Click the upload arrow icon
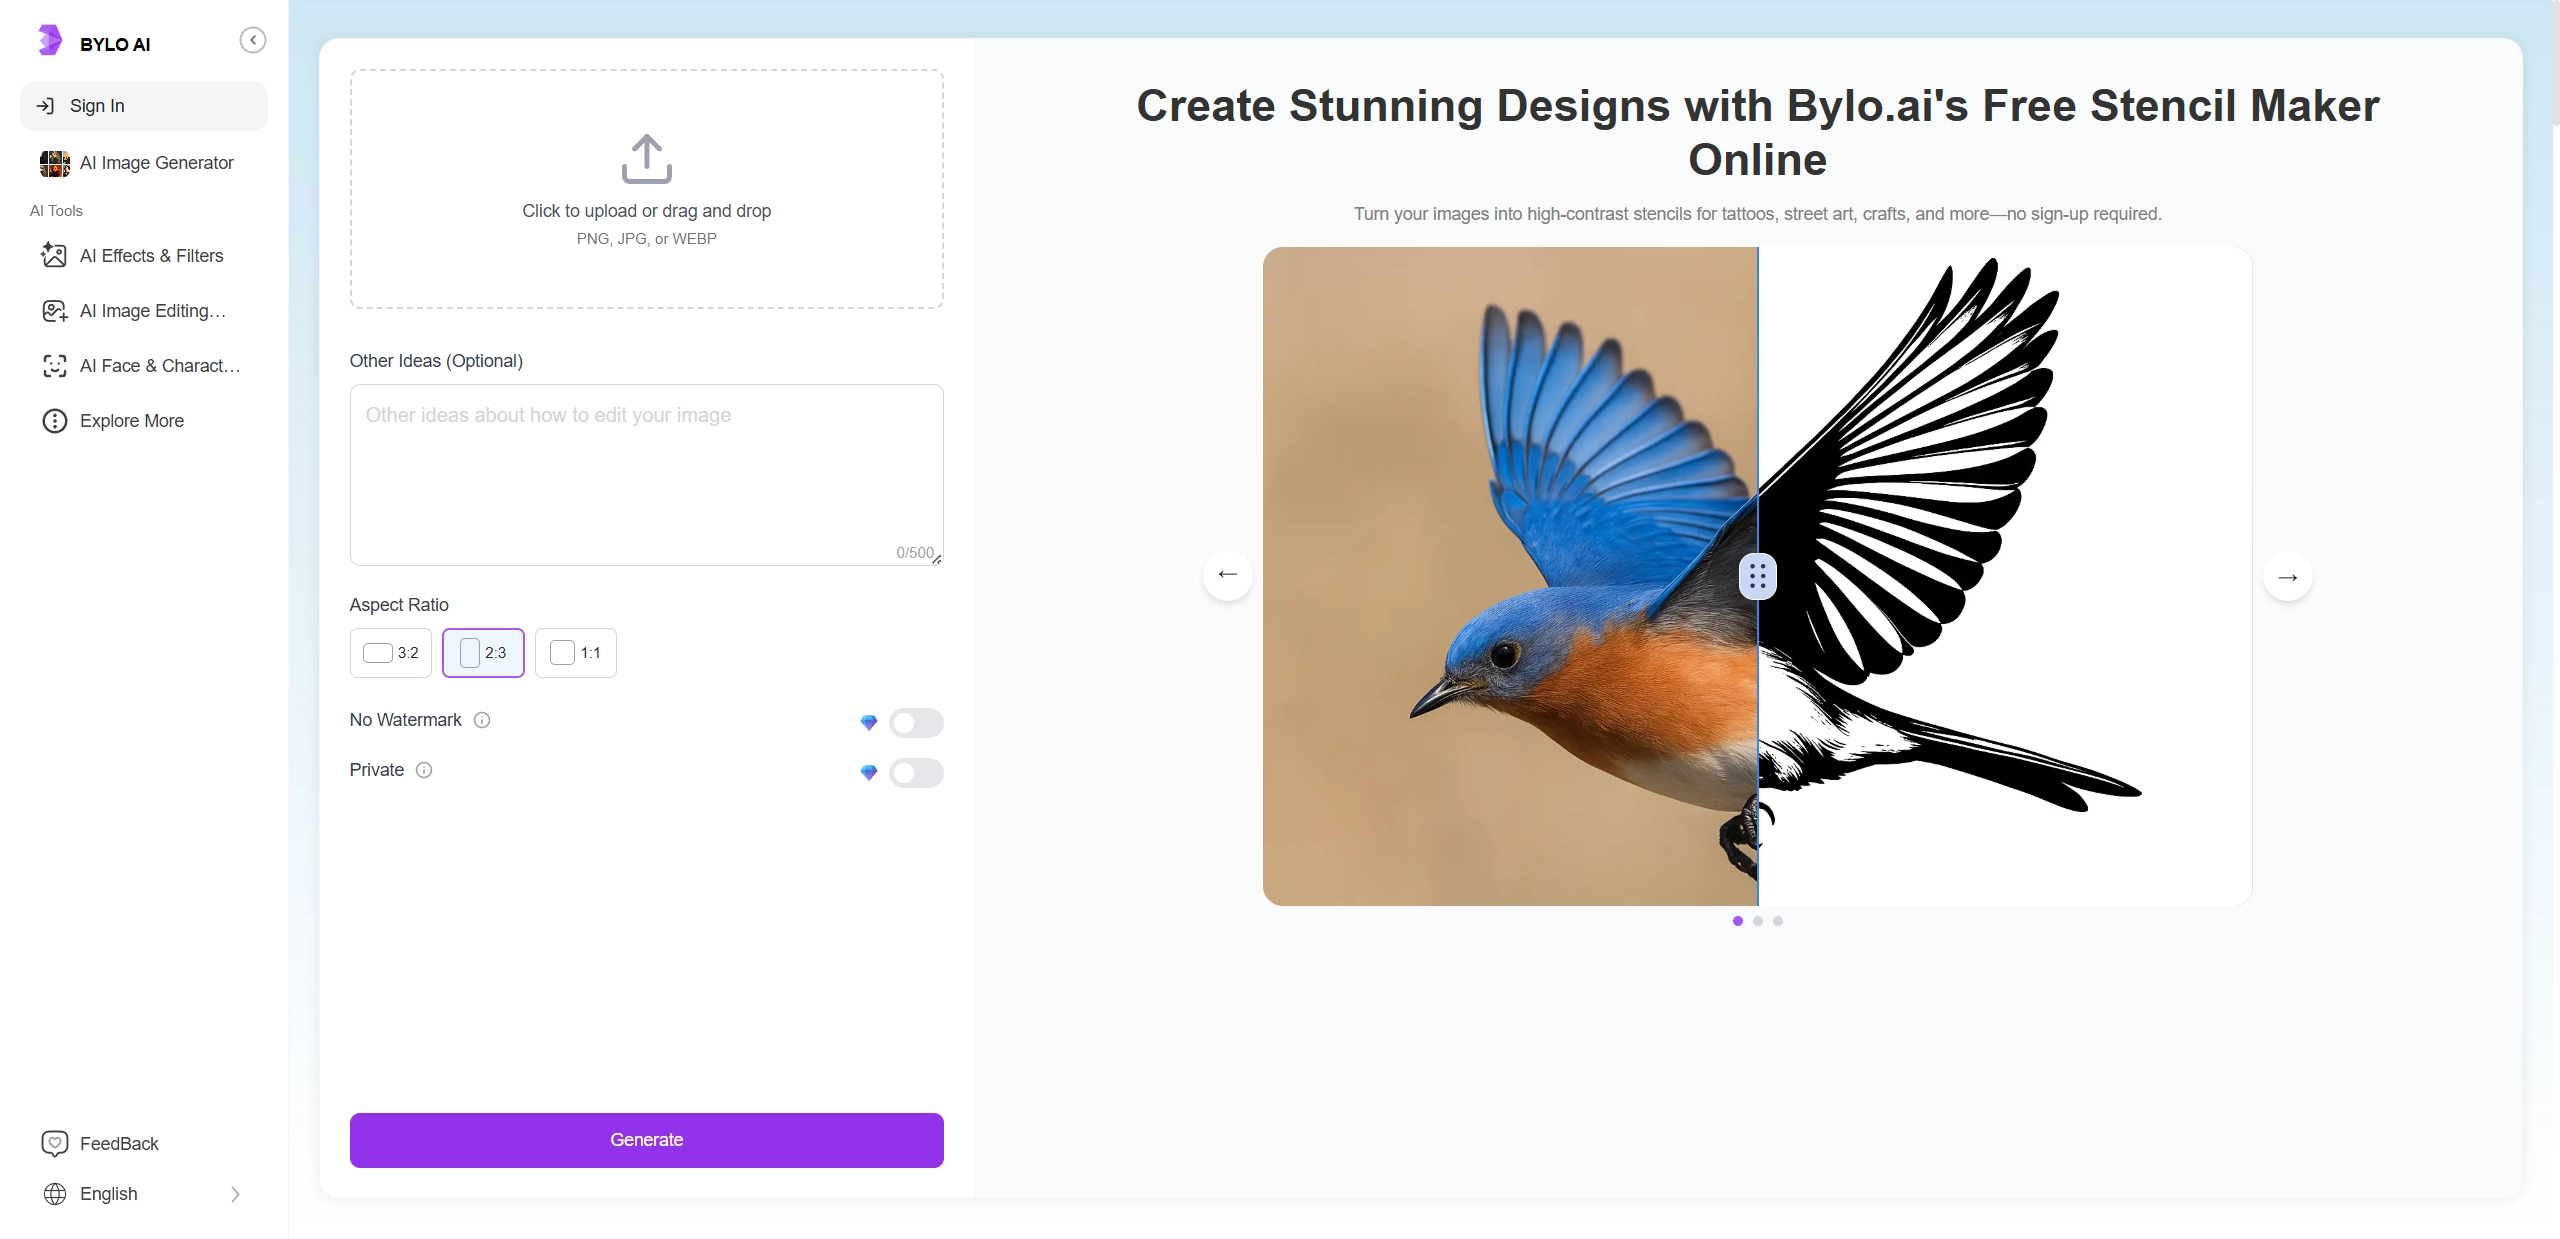 (x=646, y=159)
